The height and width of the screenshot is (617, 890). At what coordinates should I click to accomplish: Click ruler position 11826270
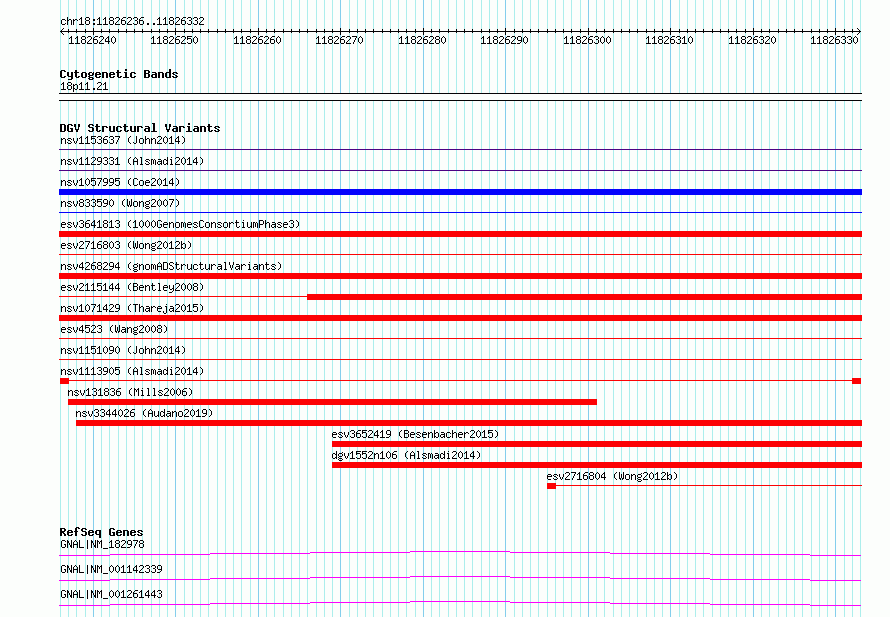point(339,40)
